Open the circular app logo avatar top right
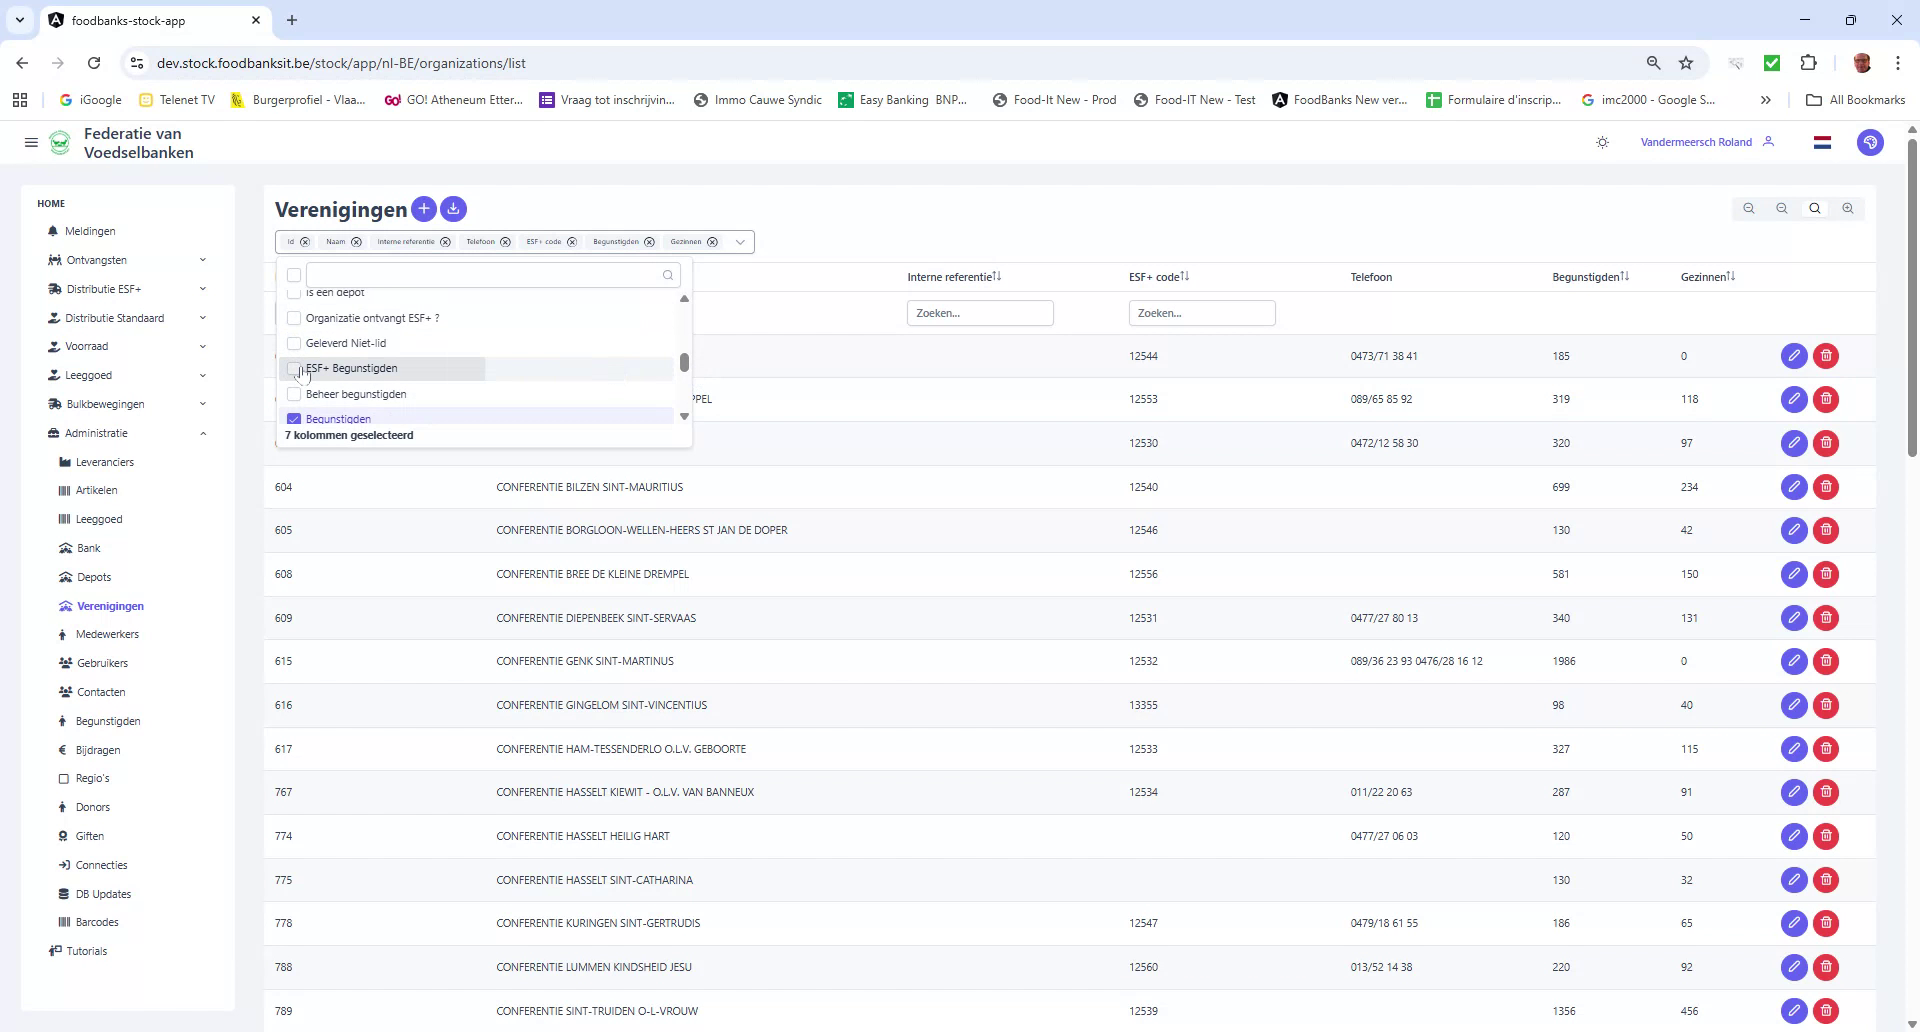This screenshot has height=1032, width=1920. tap(1871, 142)
